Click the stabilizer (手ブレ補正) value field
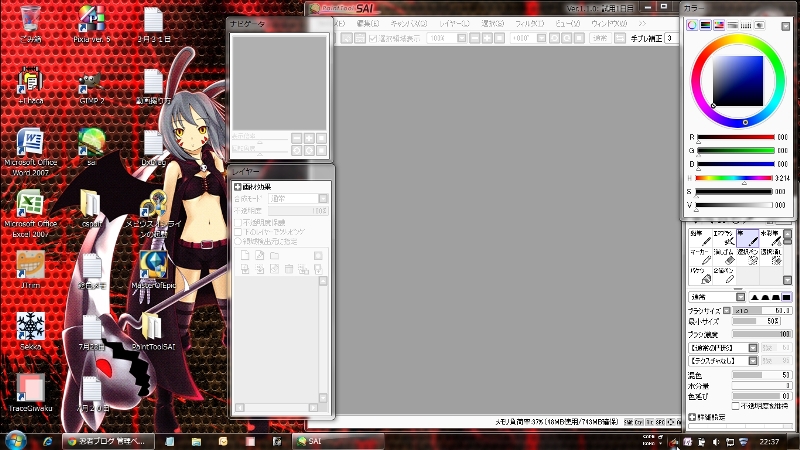The width and height of the screenshot is (800, 450). tap(671, 38)
